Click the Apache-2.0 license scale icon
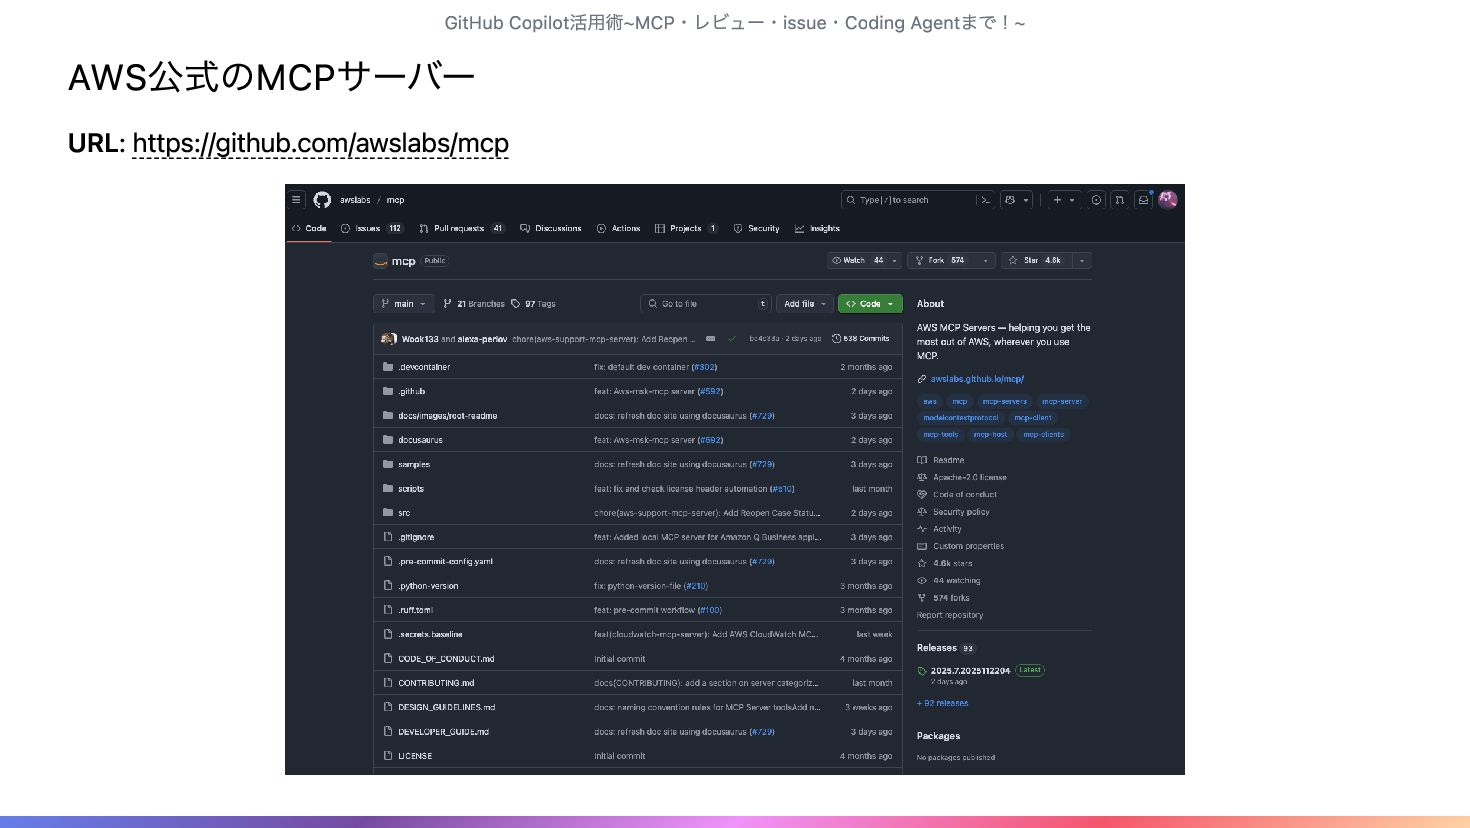The width and height of the screenshot is (1470, 828). point(922,477)
